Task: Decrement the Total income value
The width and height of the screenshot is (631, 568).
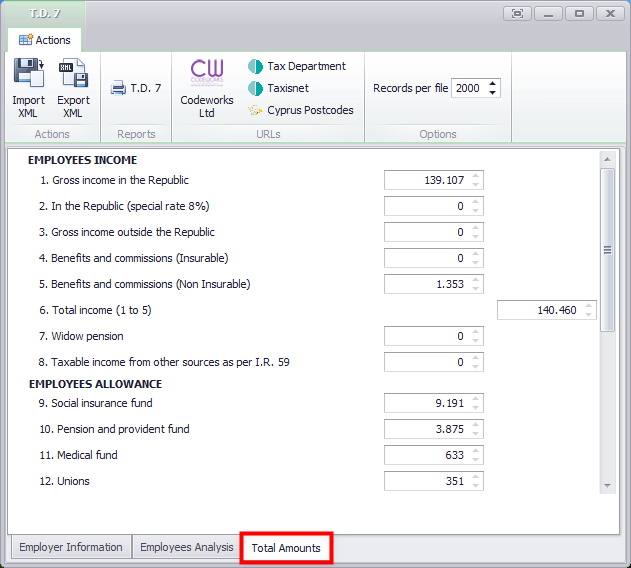Action: pos(589,314)
